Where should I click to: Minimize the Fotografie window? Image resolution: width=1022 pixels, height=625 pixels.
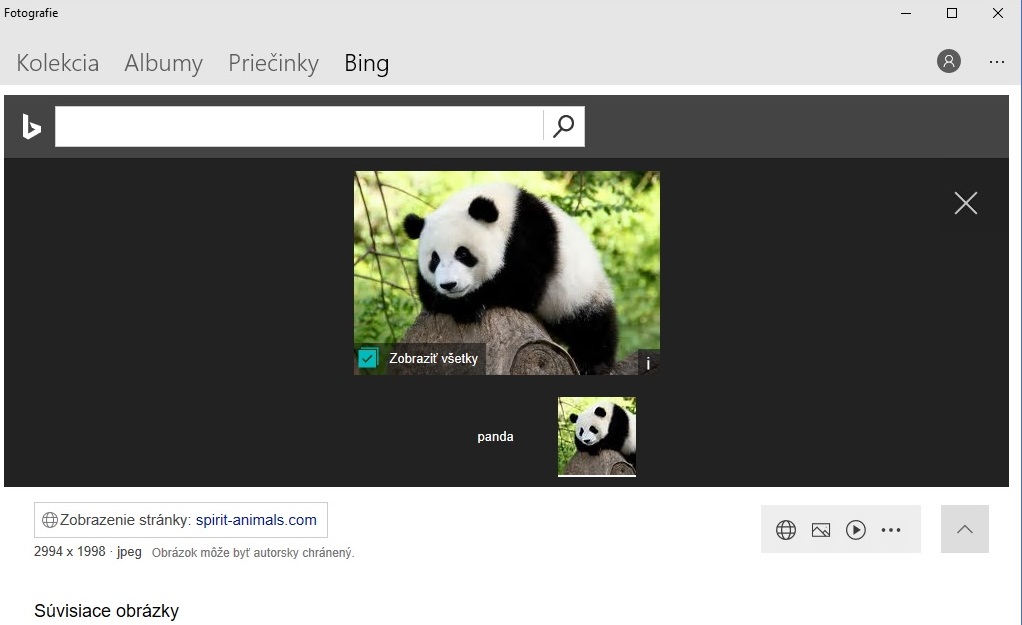click(906, 13)
